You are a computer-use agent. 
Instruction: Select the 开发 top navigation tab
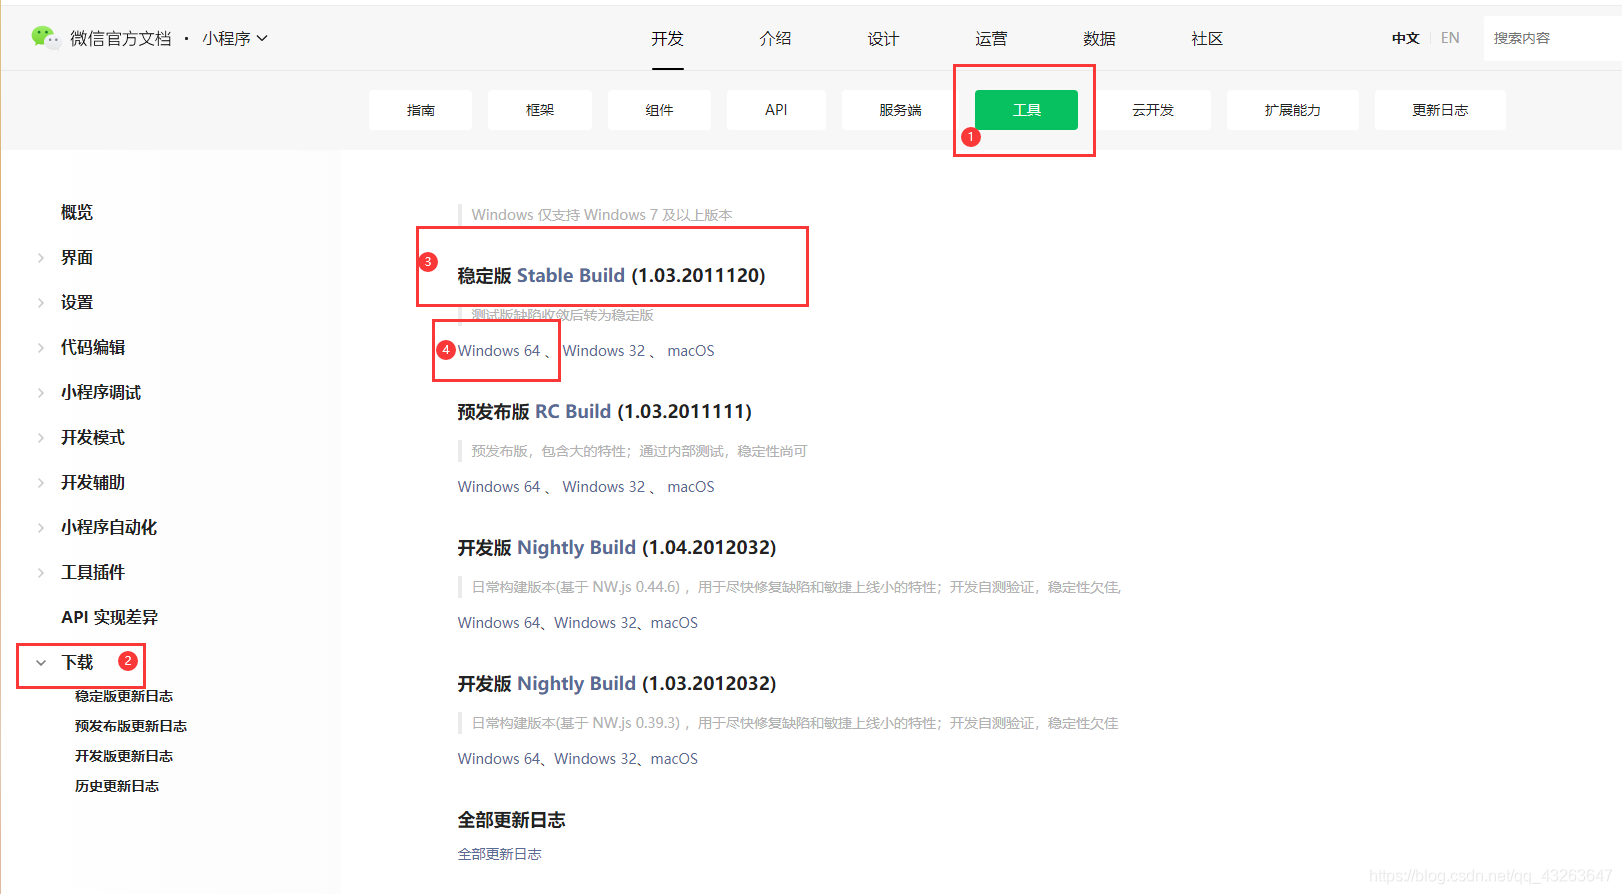click(x=667, y=38)
